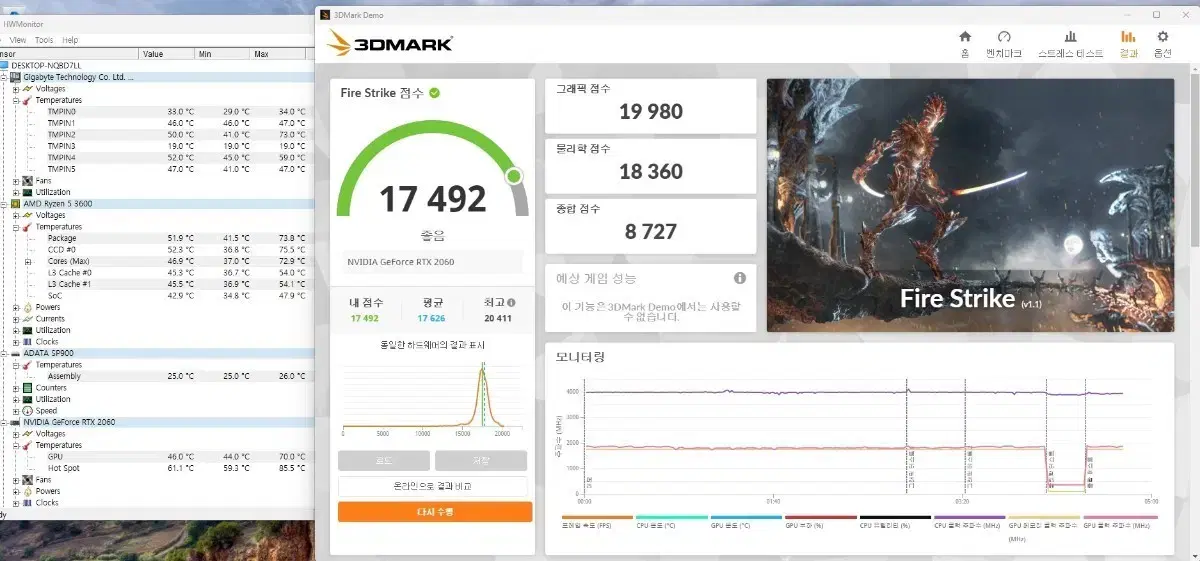Click the NVIDIA GeForce RTX 2060 field under score
The height and width of the screenshot is (561, 1200).
434,262
